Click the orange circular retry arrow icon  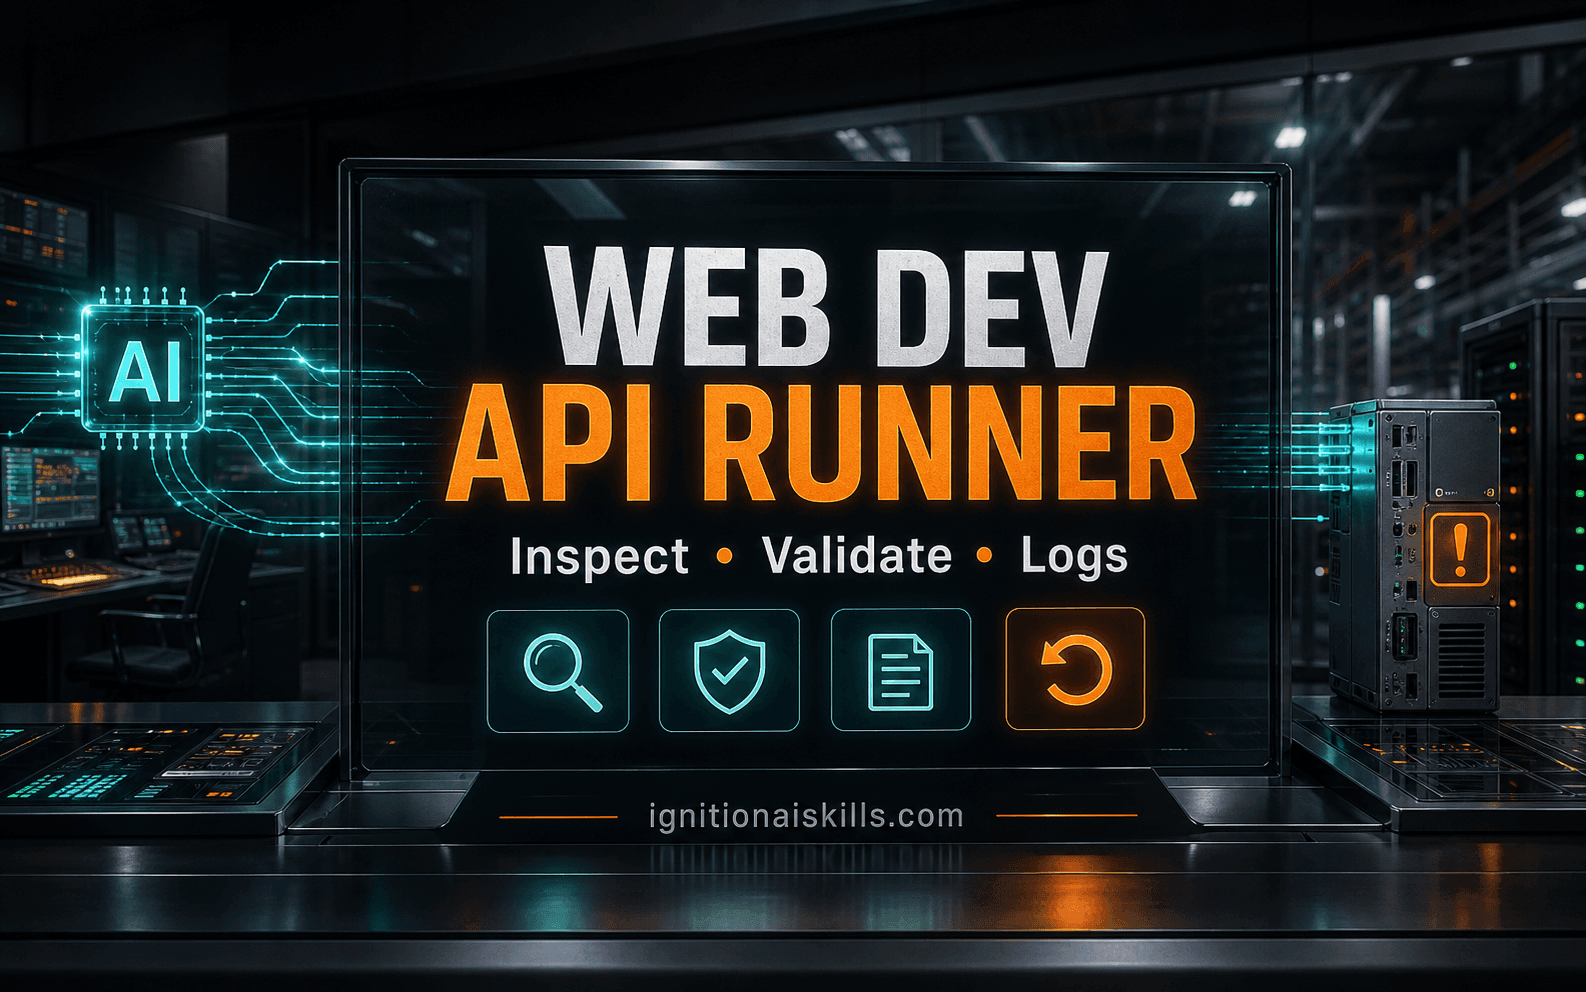1075,669
